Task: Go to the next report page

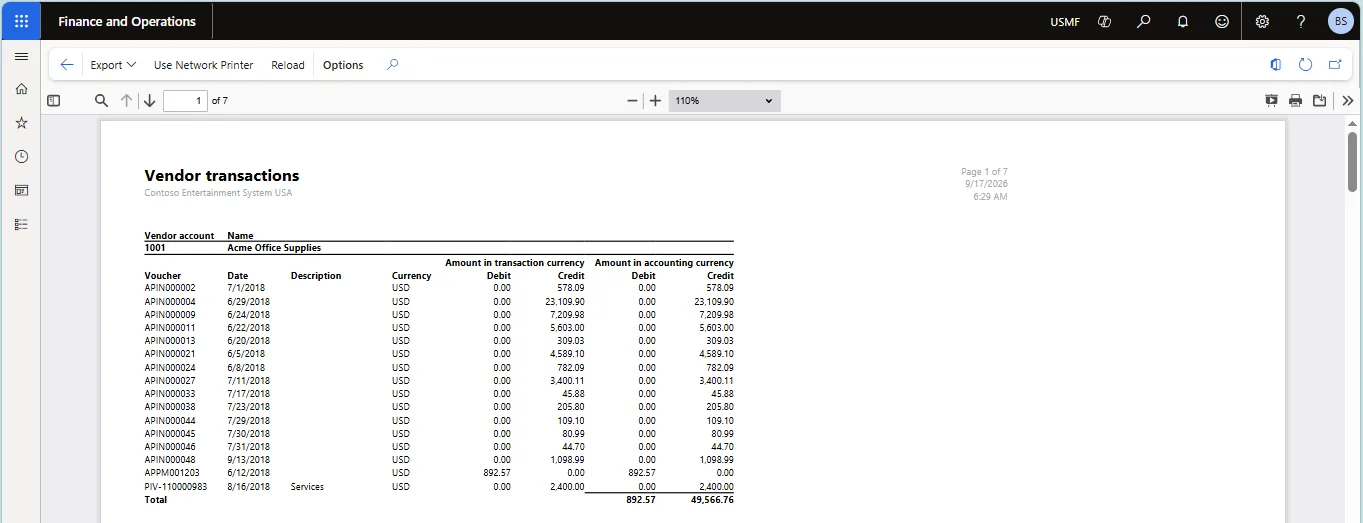Action: pos(150,101)
